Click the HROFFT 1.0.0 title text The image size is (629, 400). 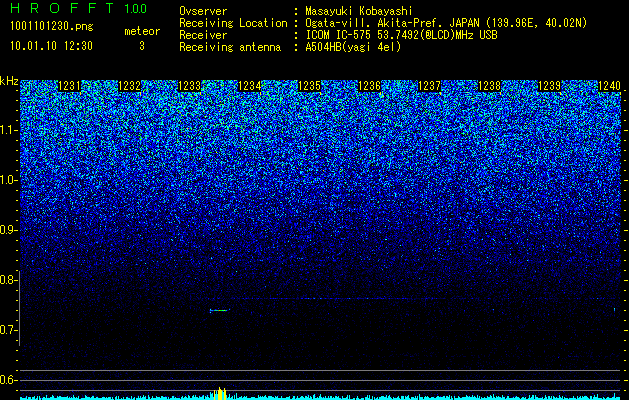pos(78,8)
